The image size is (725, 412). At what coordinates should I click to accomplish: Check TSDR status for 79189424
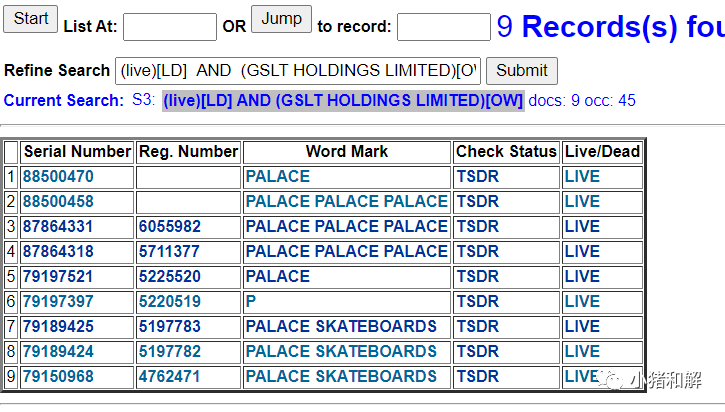tap(478, 351)
